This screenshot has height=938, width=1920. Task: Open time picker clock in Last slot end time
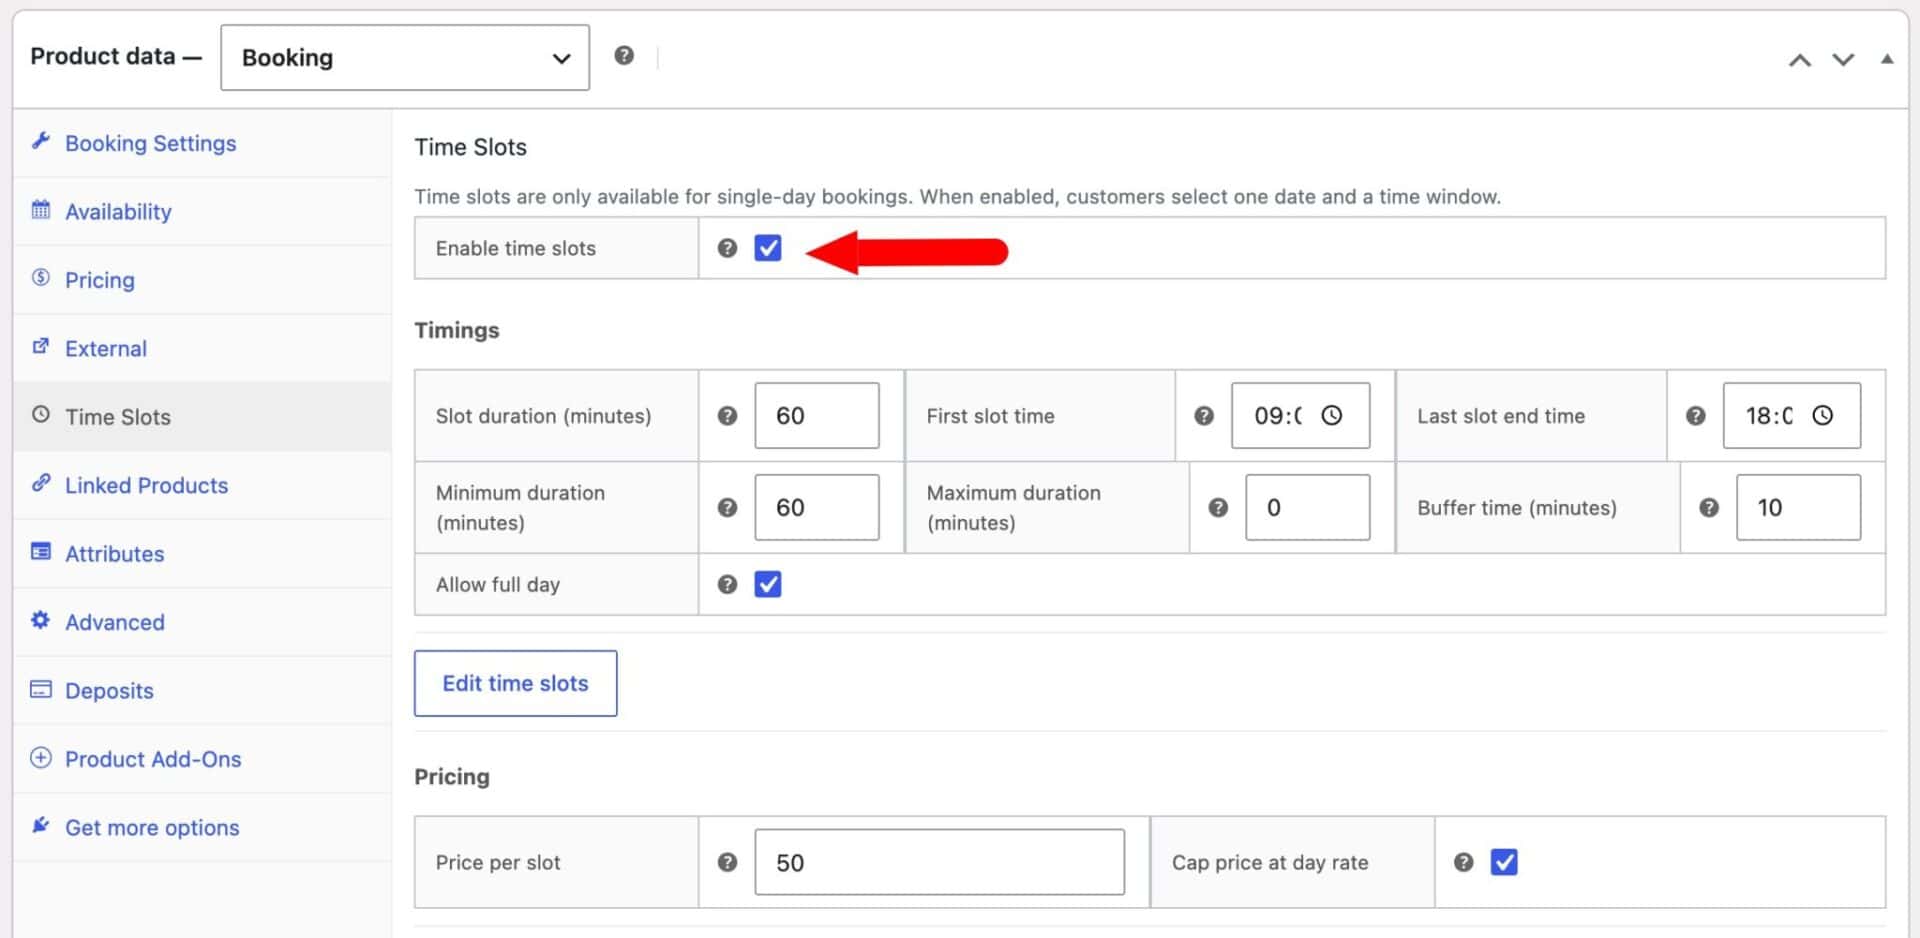(x=1822, y=415)
